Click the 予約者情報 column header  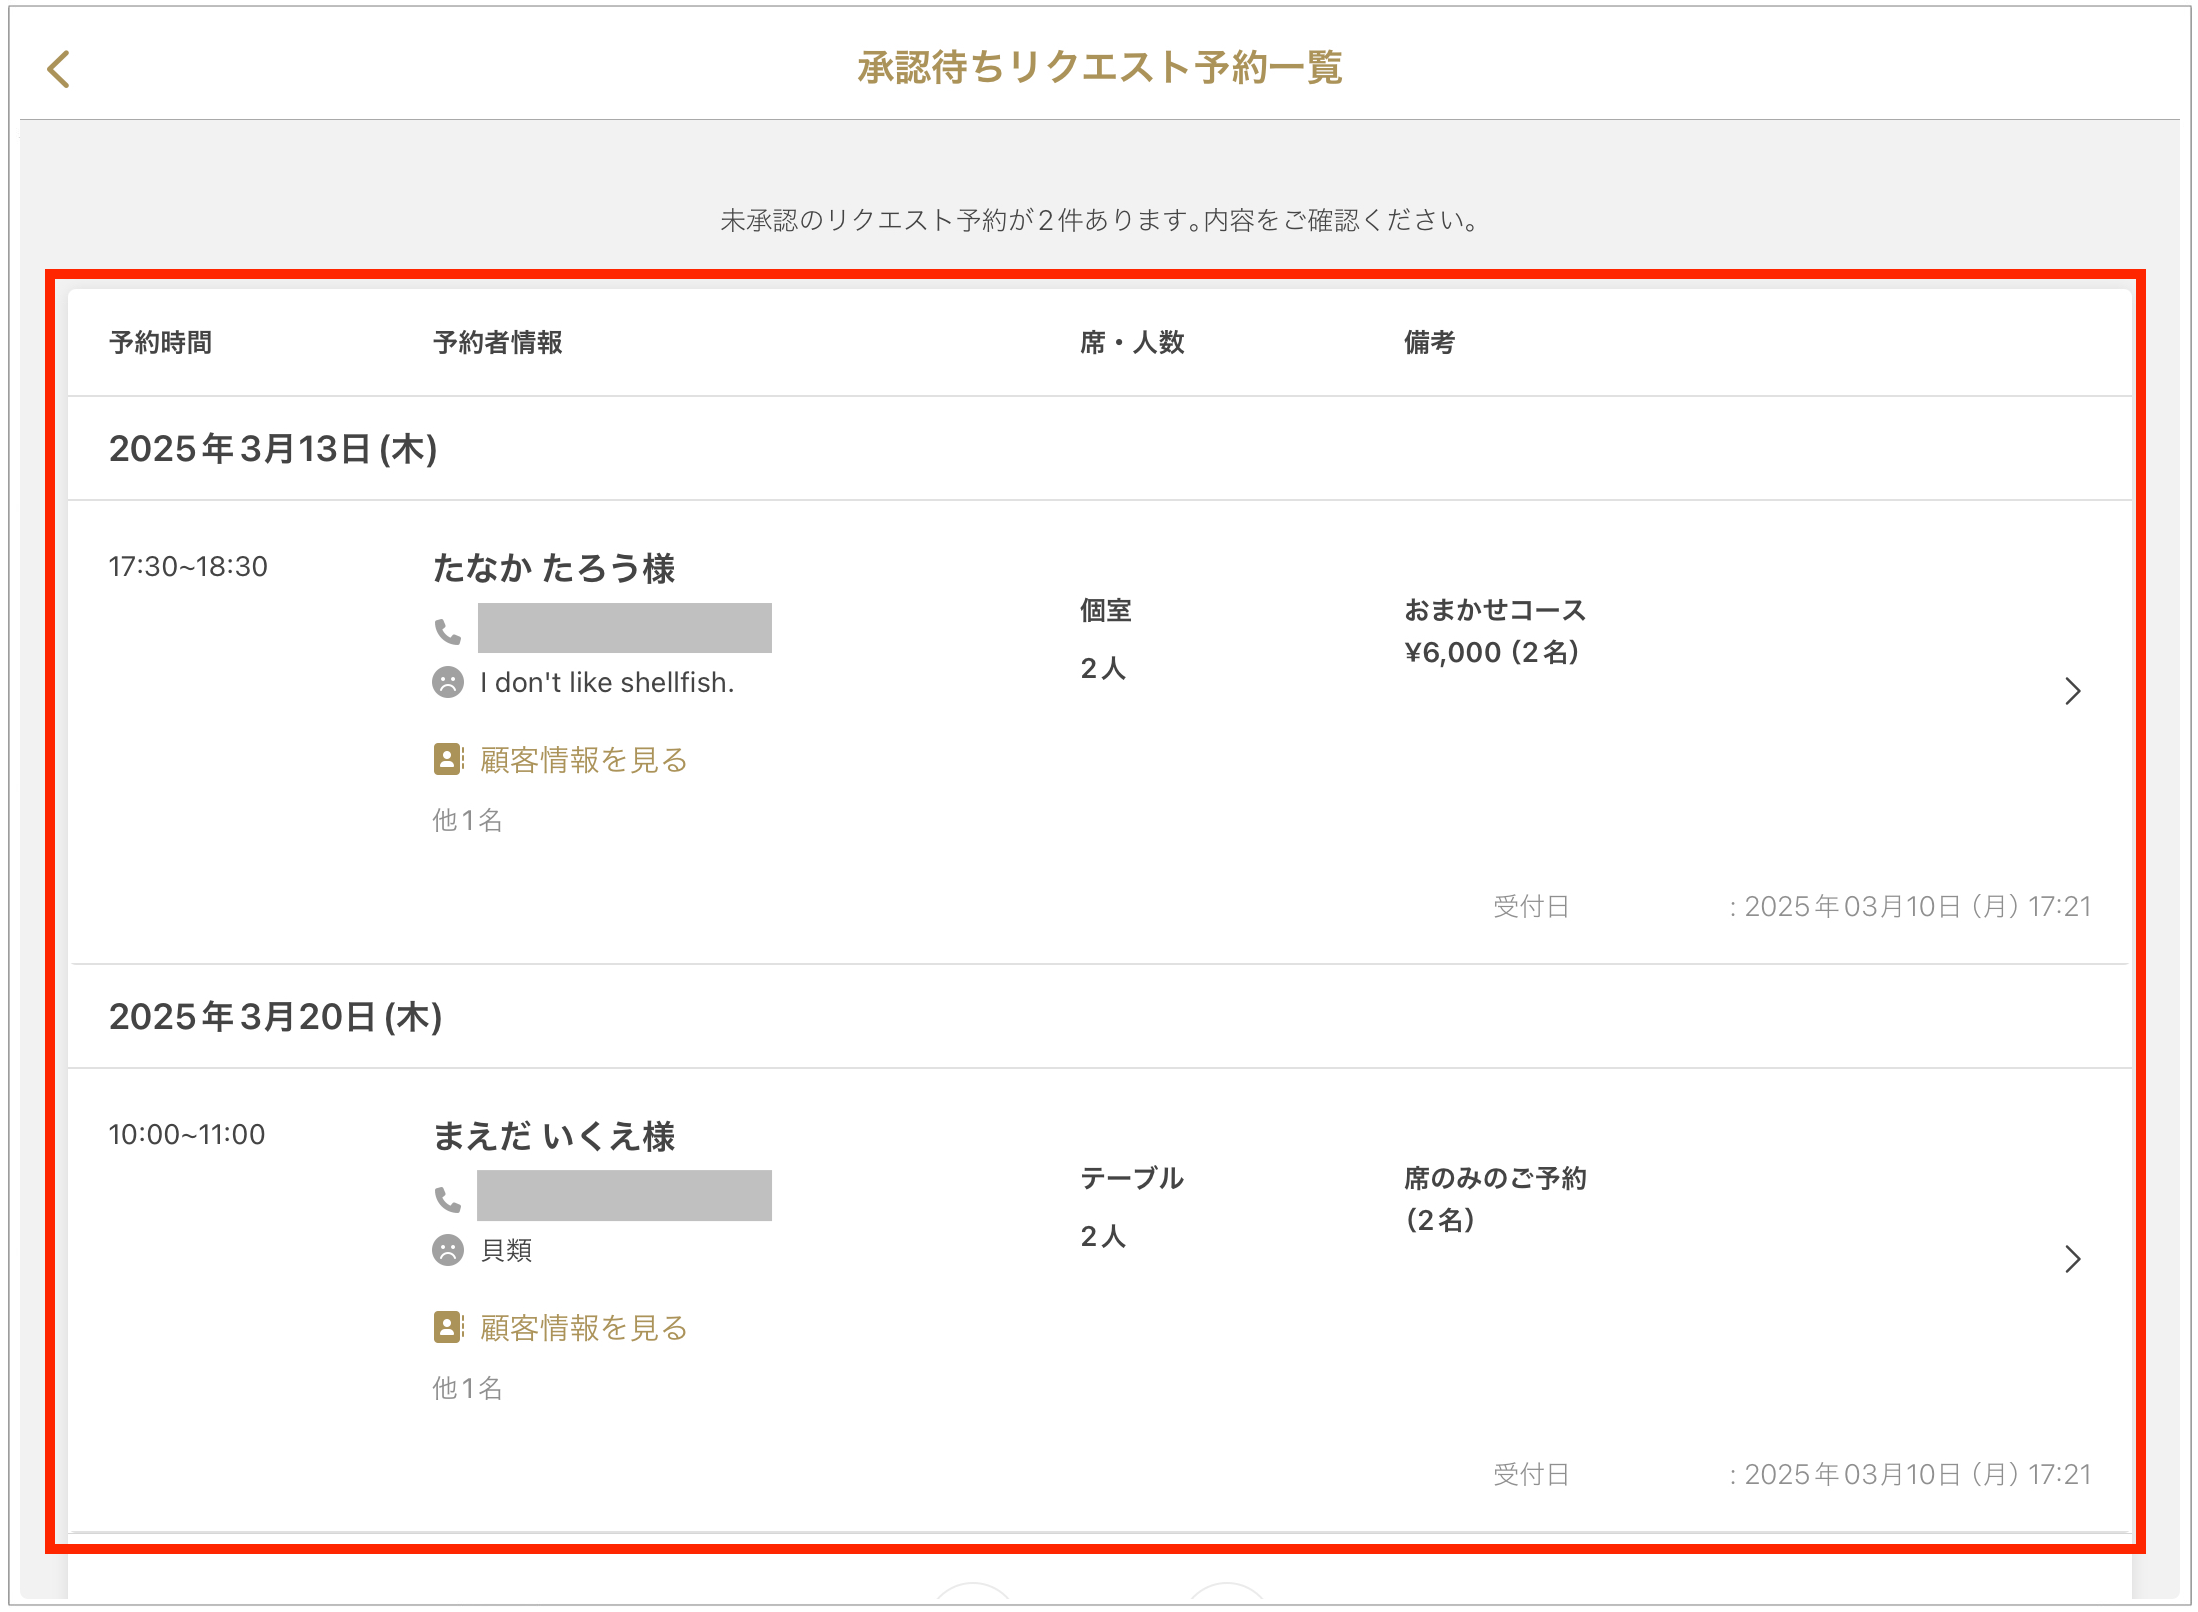(497, 343)
